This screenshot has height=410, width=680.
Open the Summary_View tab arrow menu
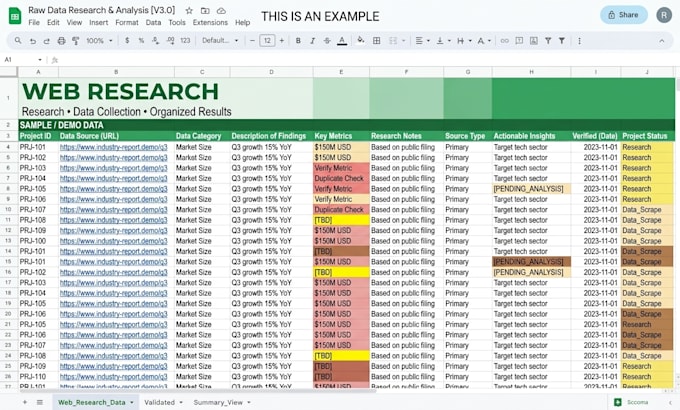(249, 402)
